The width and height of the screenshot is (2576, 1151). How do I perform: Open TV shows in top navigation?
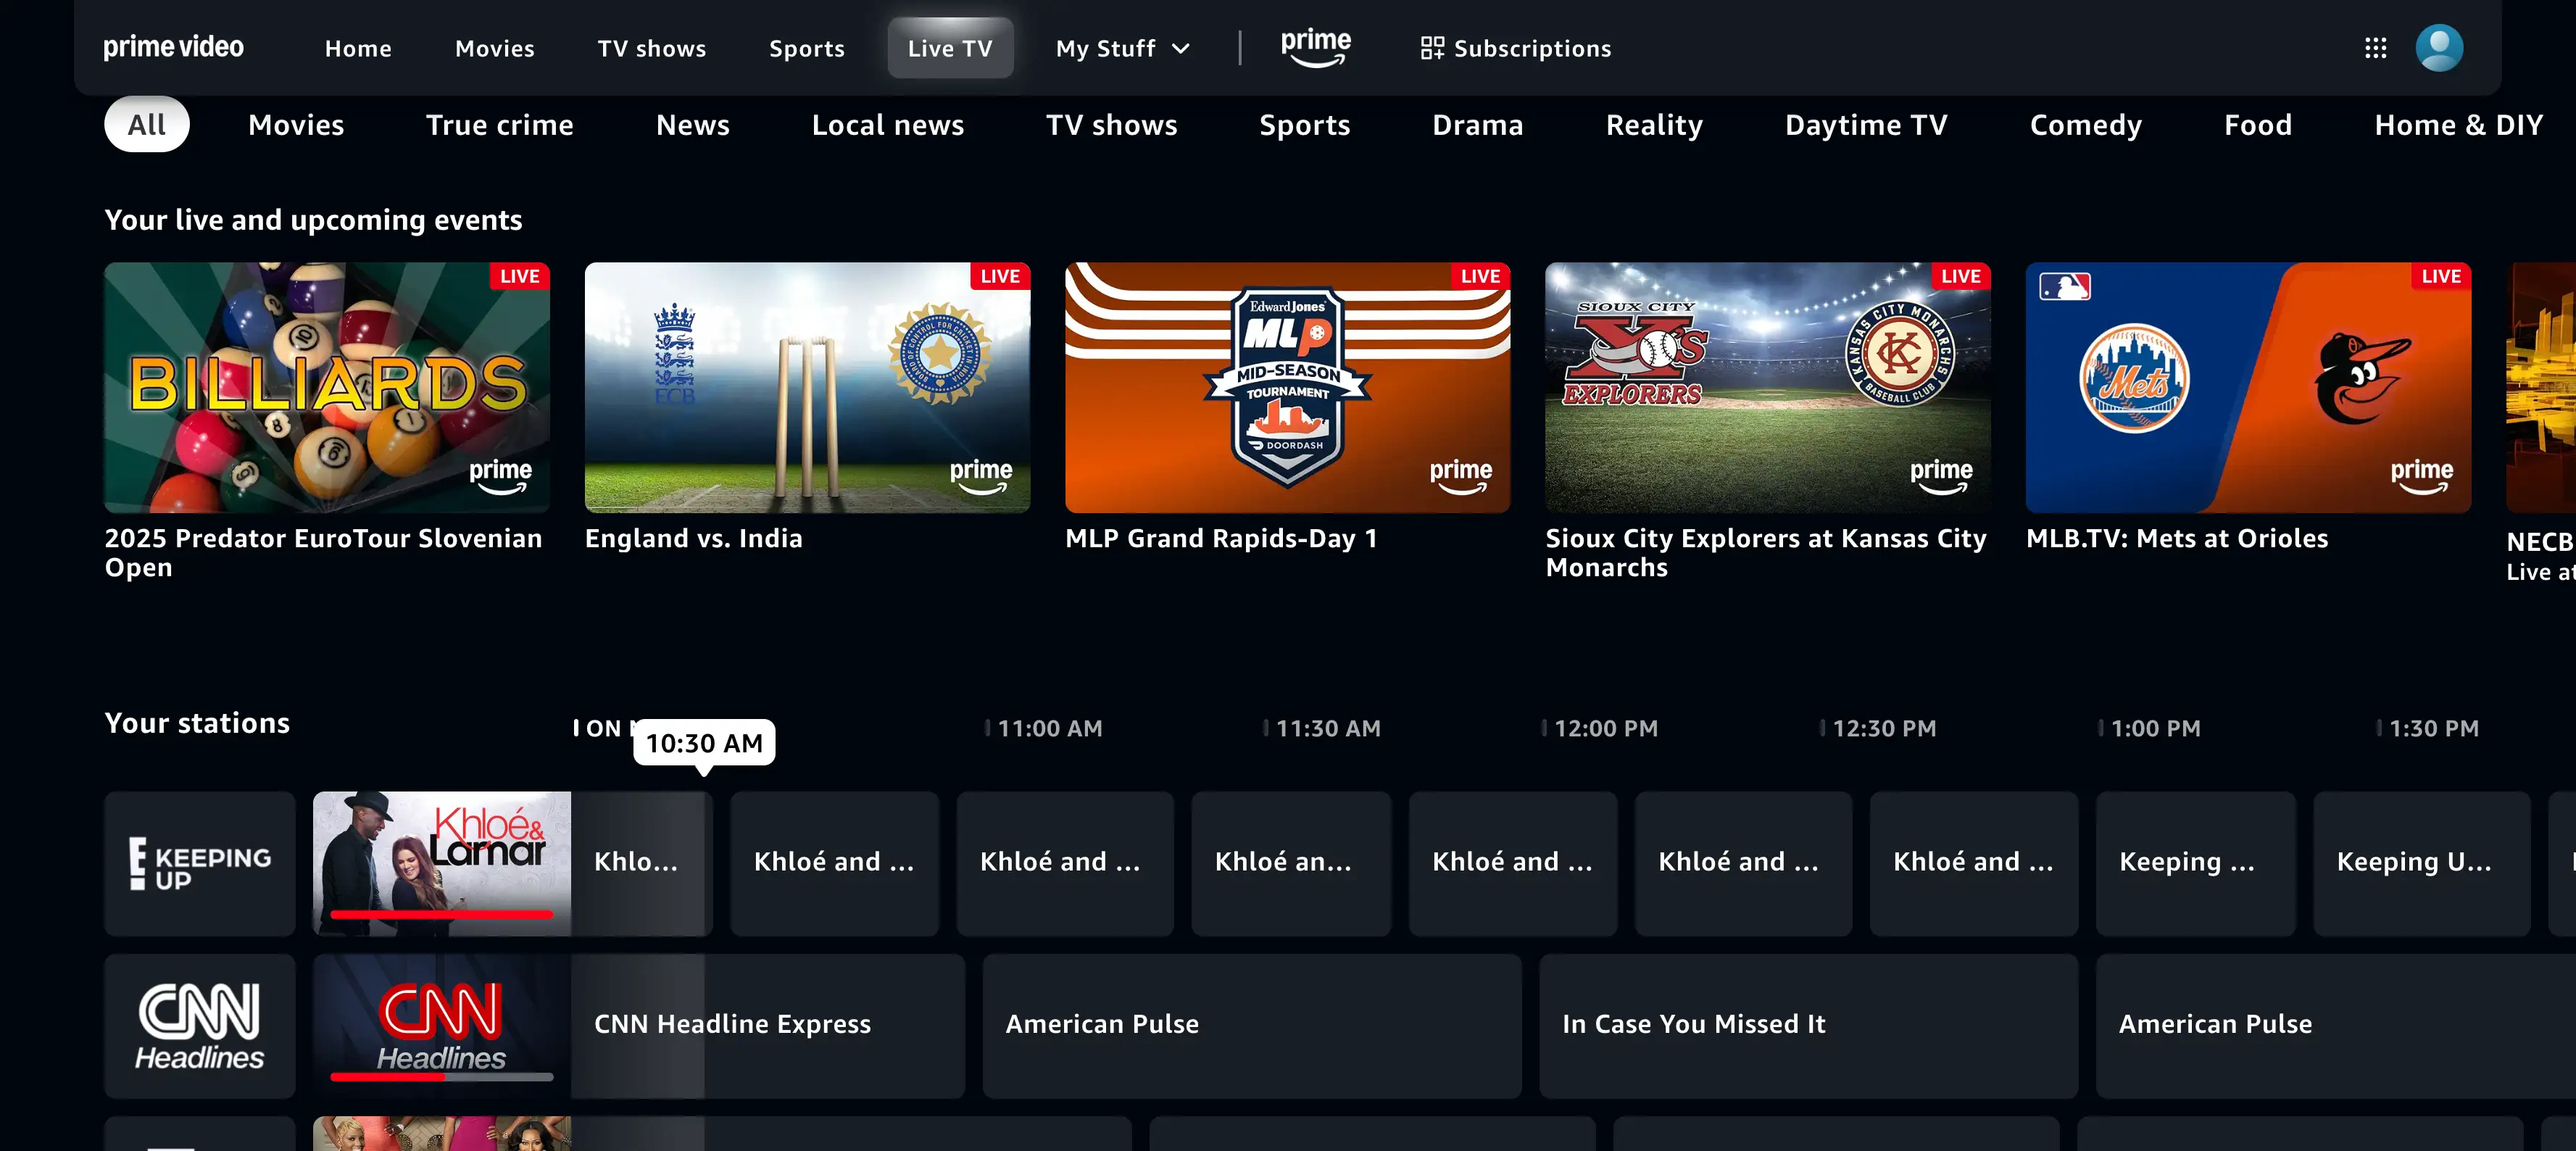click(x=652, y=48)
